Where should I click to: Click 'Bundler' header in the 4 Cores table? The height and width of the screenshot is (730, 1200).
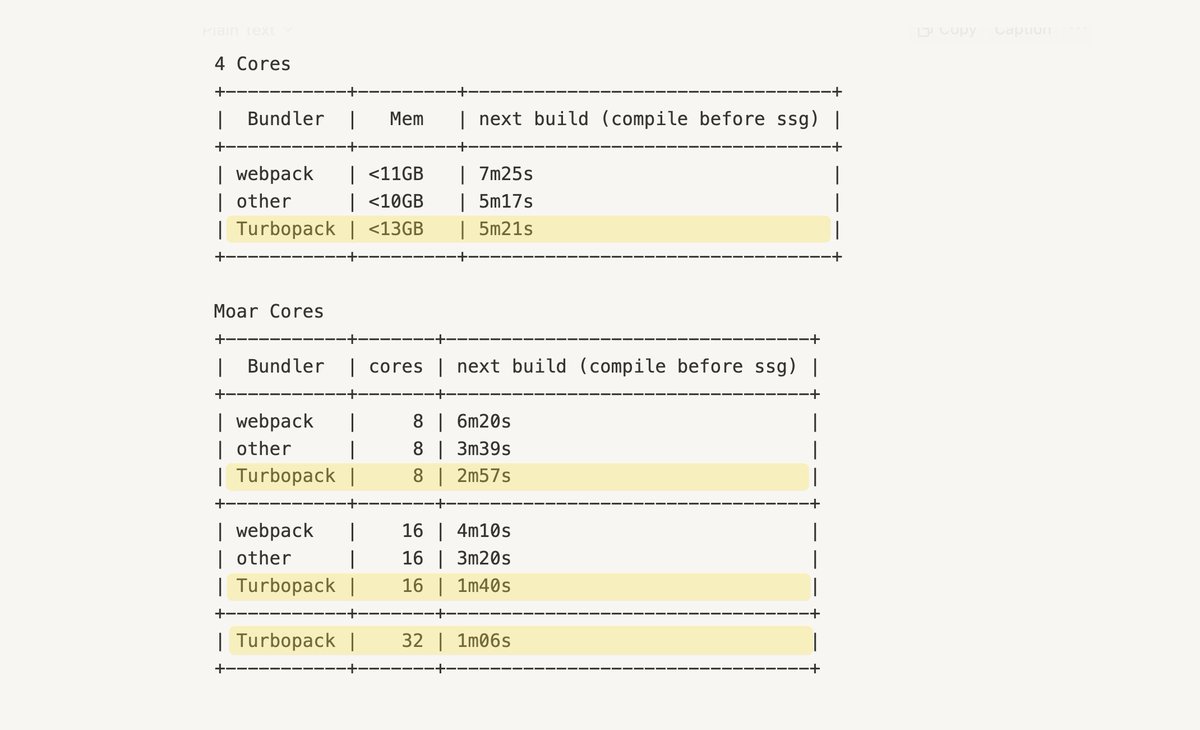(x=286, y=119)
